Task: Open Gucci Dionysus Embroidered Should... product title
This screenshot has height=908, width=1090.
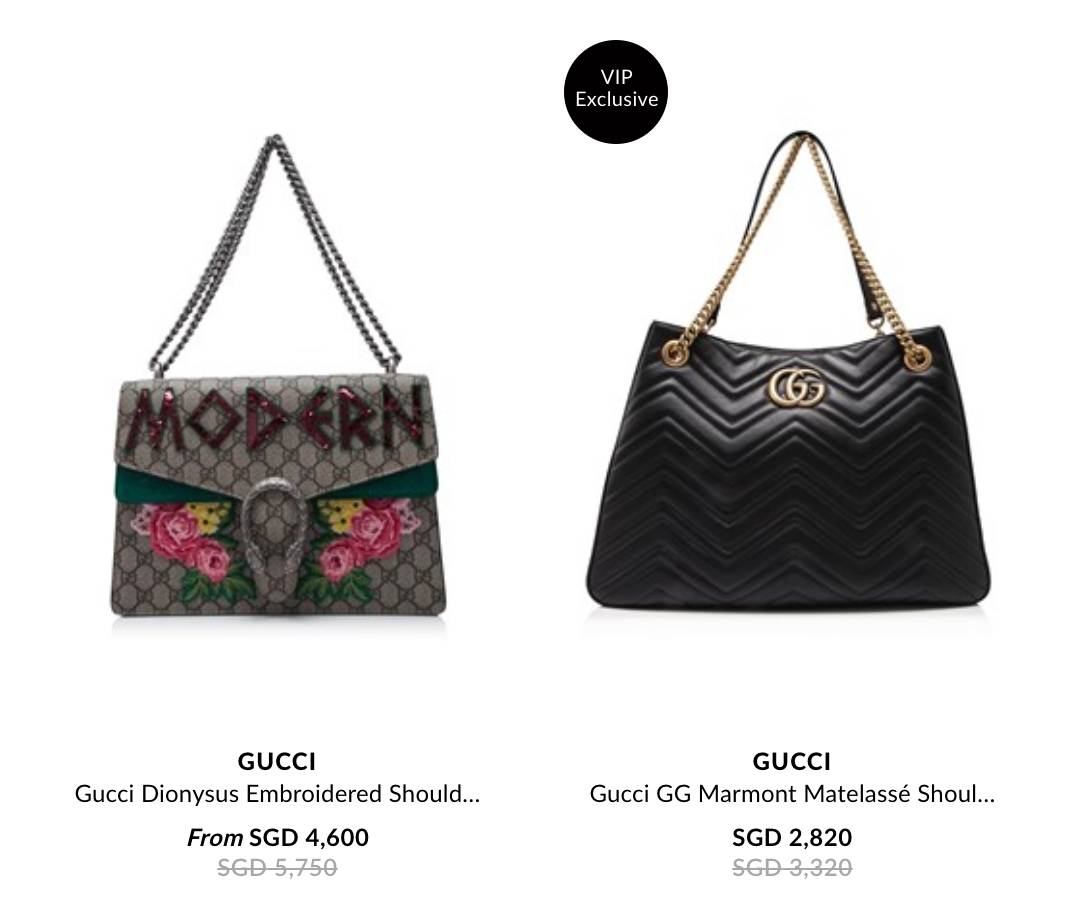Action: pyautogui.click(x=277, y=794)
